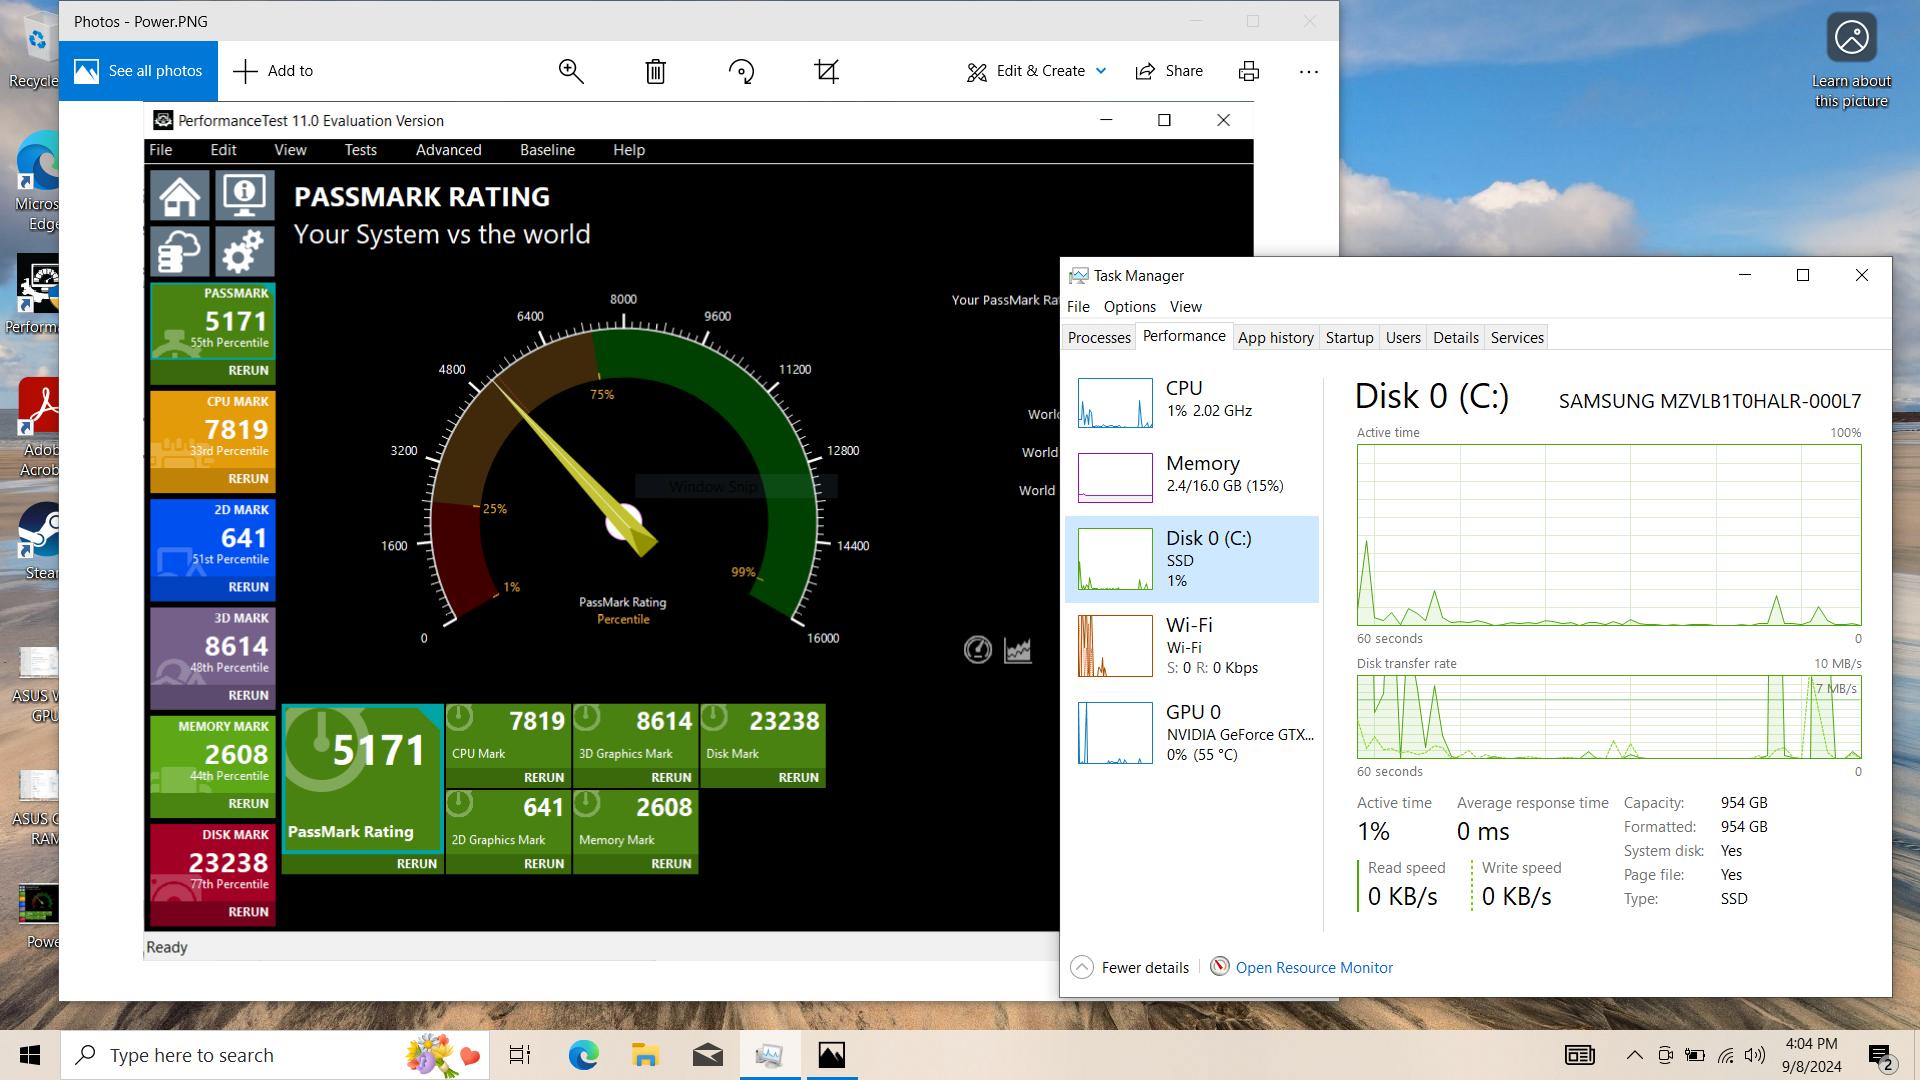Open Task Manager's View menu
The image size is (1920, 1080).
click(1186, 307)
